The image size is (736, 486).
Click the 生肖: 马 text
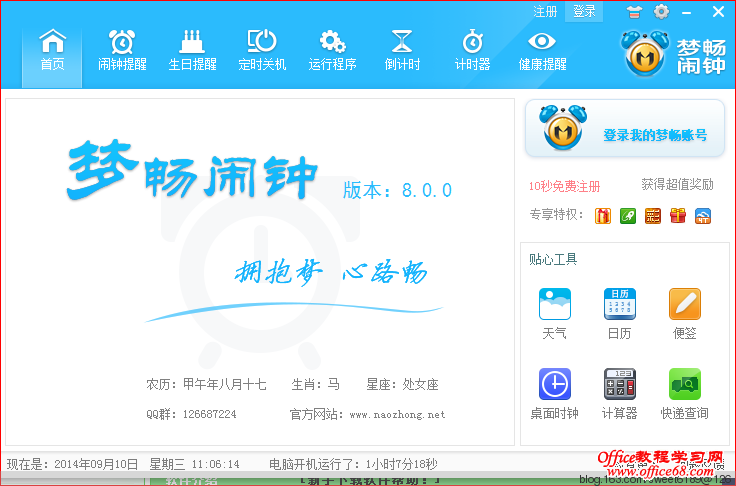click(x=315, y=385)
